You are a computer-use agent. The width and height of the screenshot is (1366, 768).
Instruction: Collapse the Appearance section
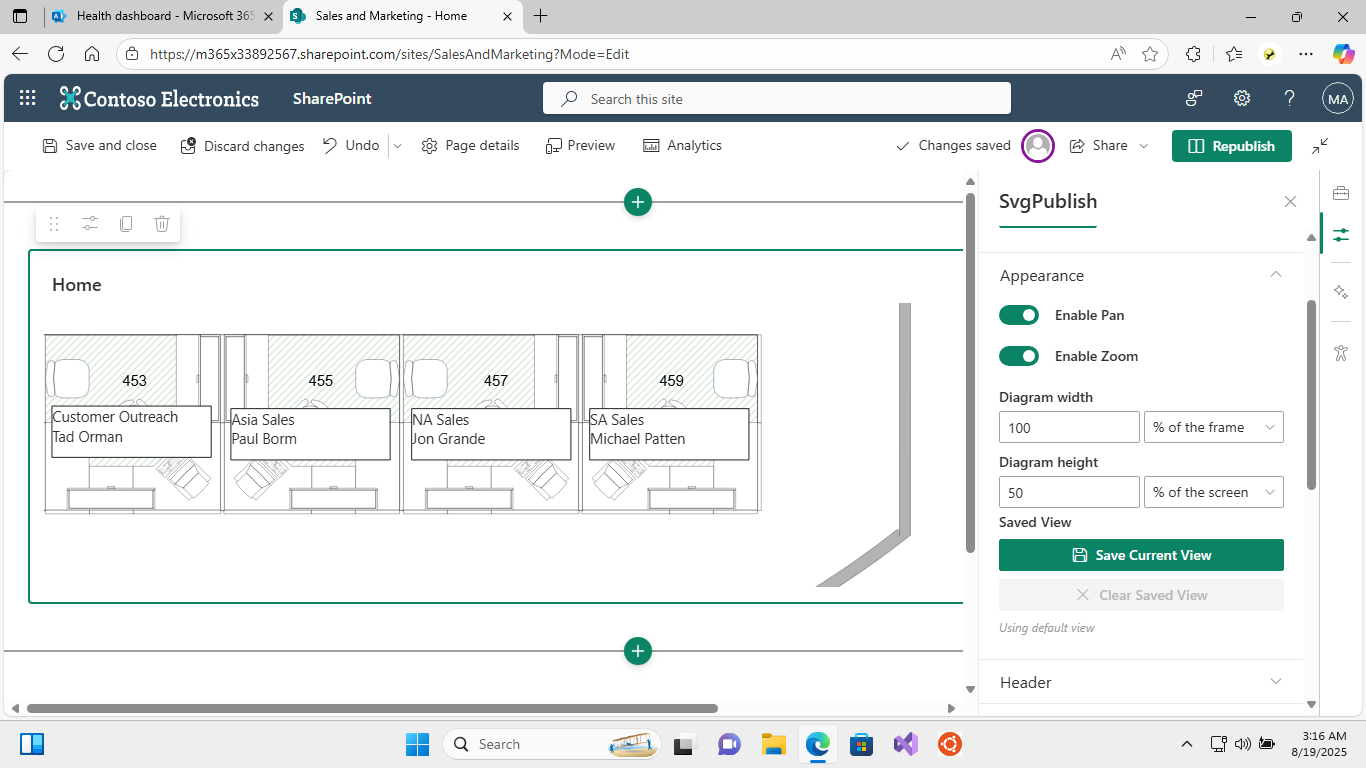tap(1276, 275)
